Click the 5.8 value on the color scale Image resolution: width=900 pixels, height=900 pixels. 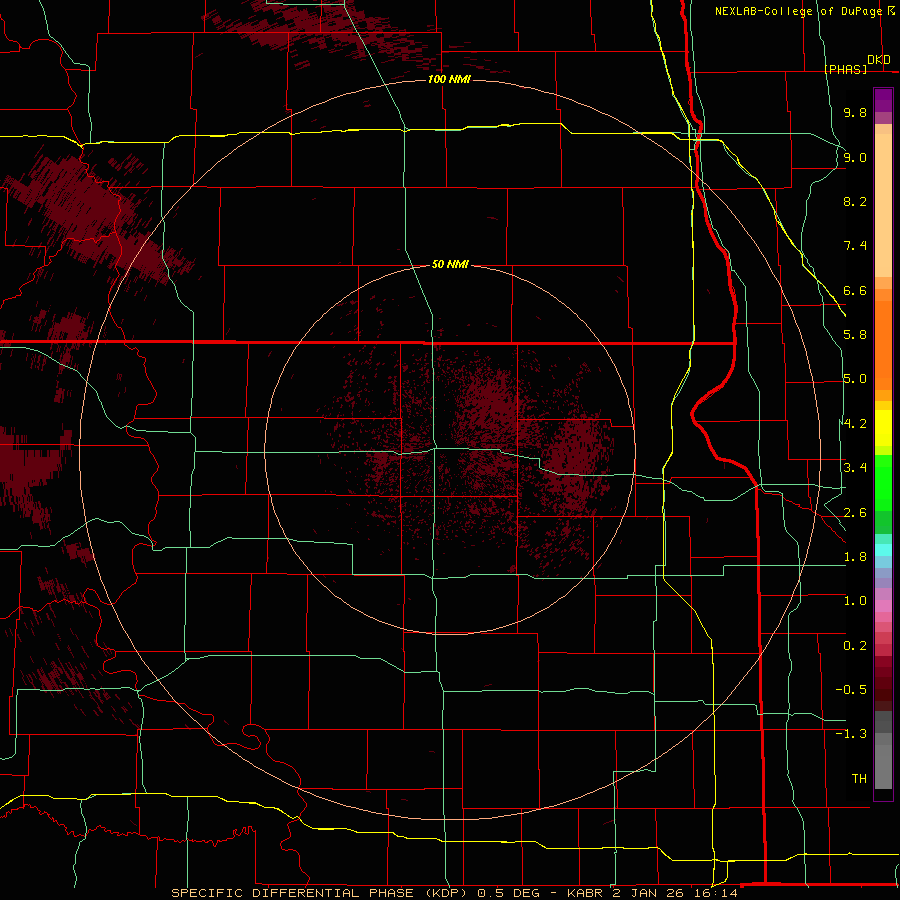click(855, 335)
